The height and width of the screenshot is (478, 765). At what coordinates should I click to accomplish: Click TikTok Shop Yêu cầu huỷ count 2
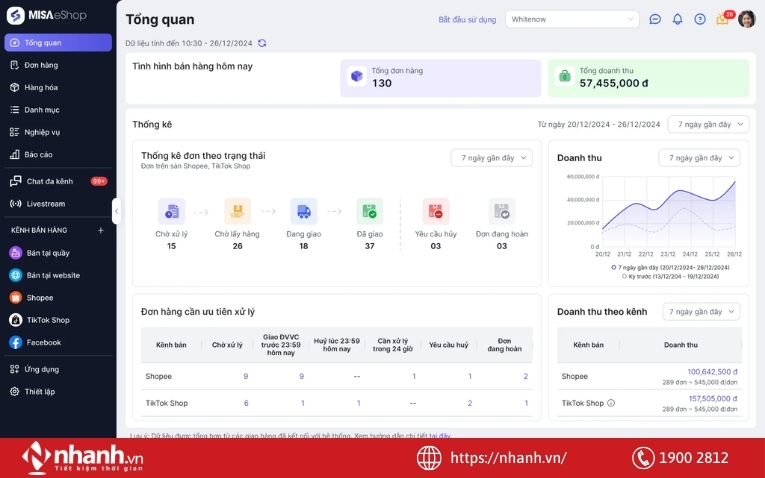click(x=470, y=403)
